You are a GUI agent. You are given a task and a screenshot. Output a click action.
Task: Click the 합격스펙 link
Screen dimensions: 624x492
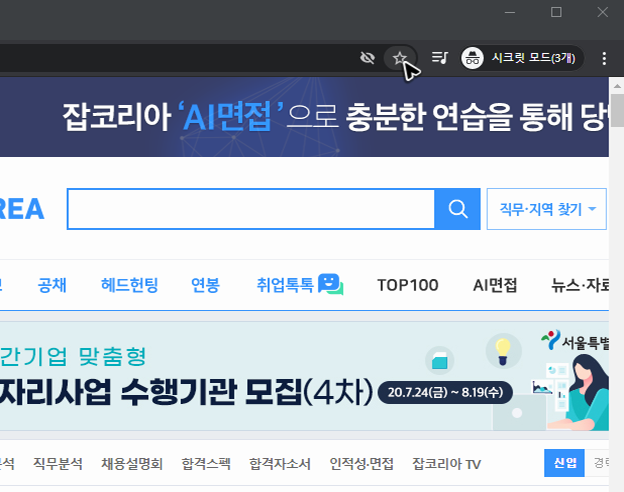[x=206, y=464]
